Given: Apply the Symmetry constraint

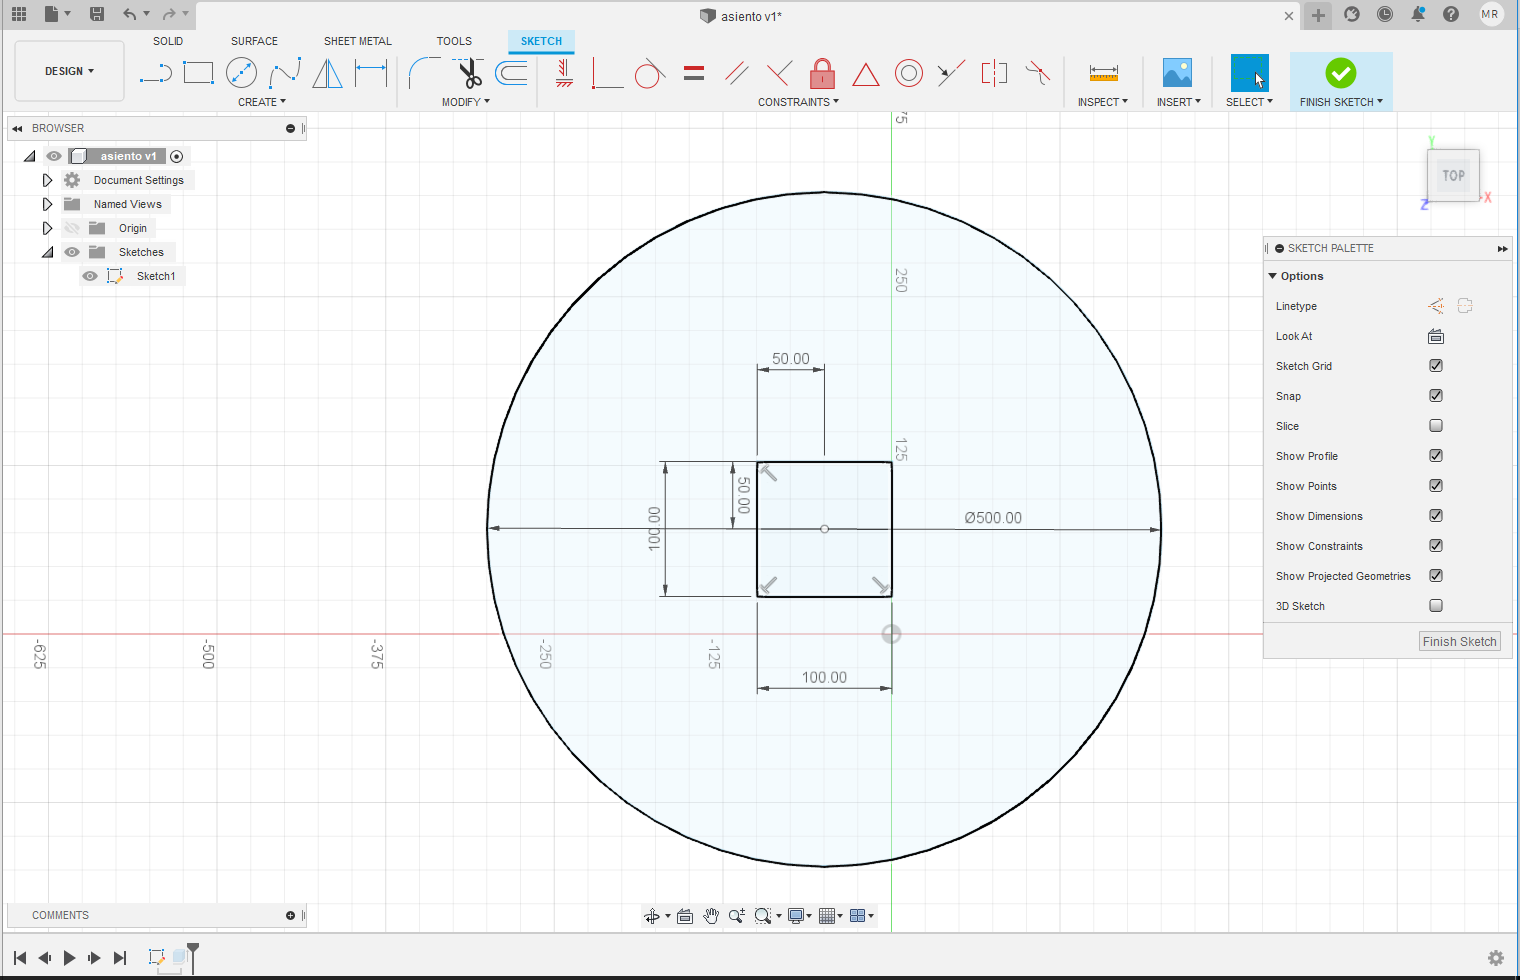Looking at the screenshot, I should pyautogui.click(x=994, y=73).
